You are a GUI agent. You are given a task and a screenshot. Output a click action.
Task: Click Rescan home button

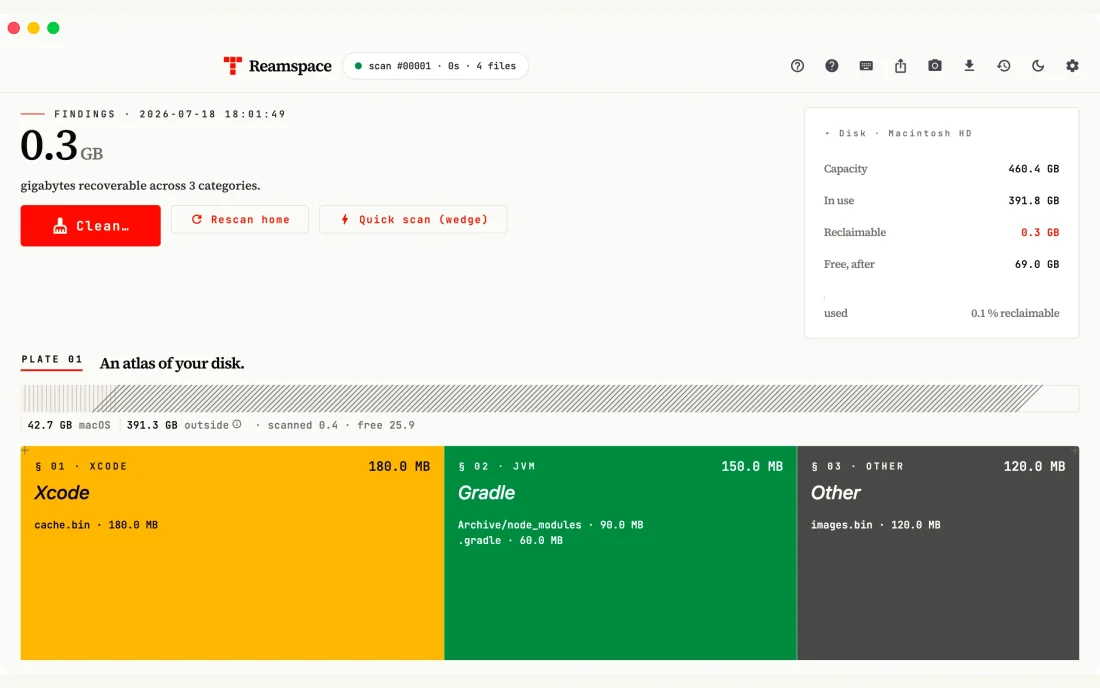click(240, 220)
